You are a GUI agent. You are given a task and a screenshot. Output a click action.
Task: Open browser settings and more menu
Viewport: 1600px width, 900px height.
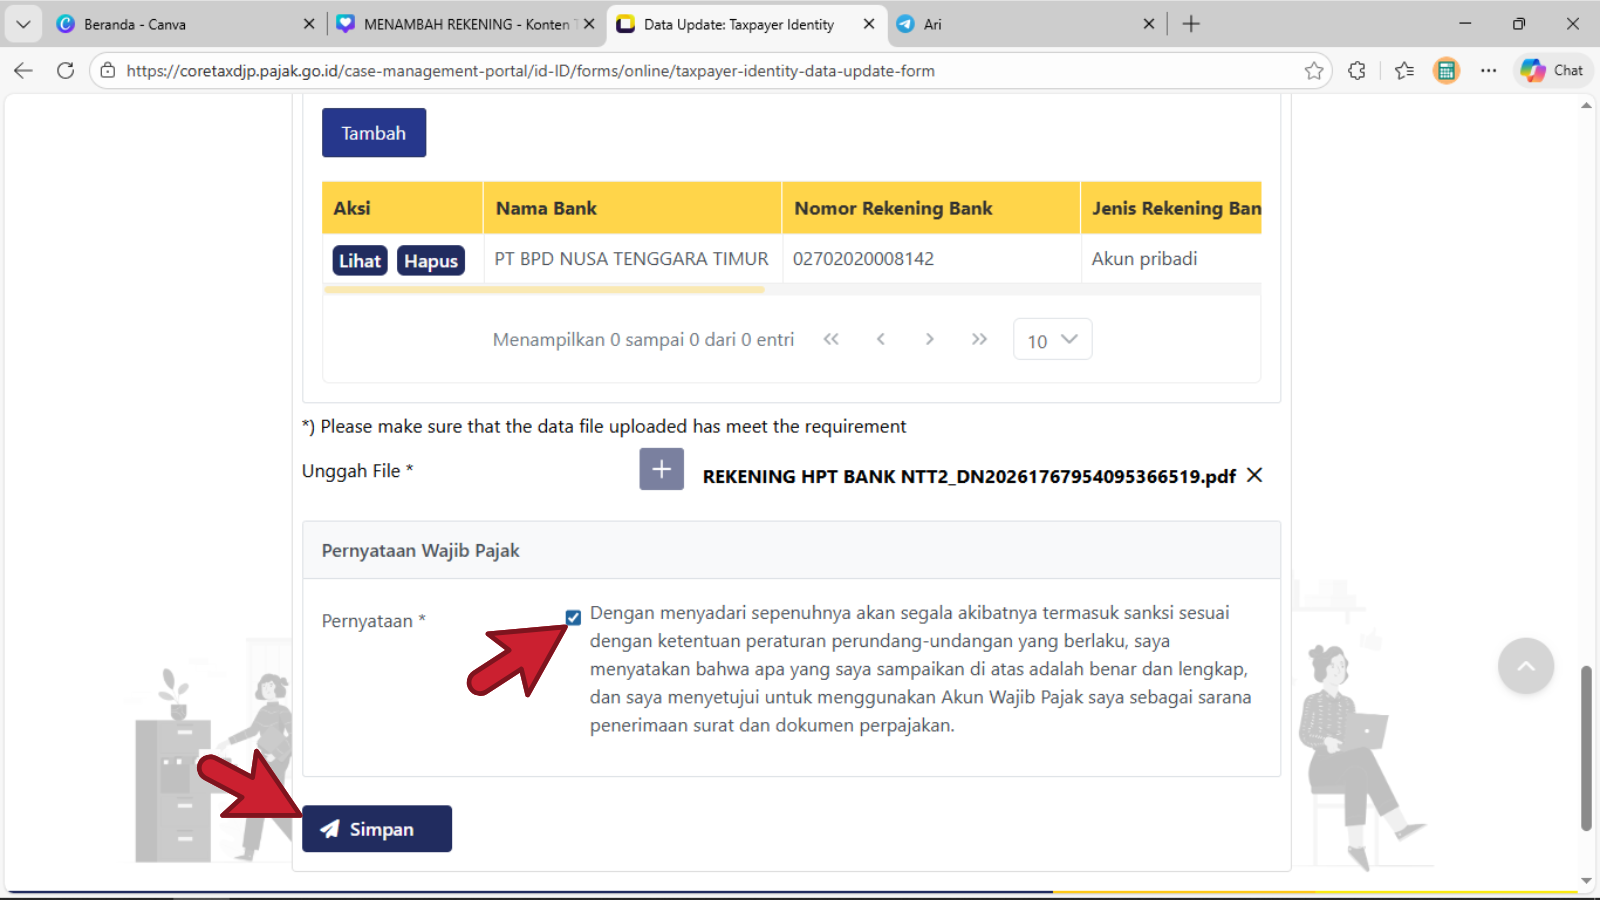tap(1488, 70)
